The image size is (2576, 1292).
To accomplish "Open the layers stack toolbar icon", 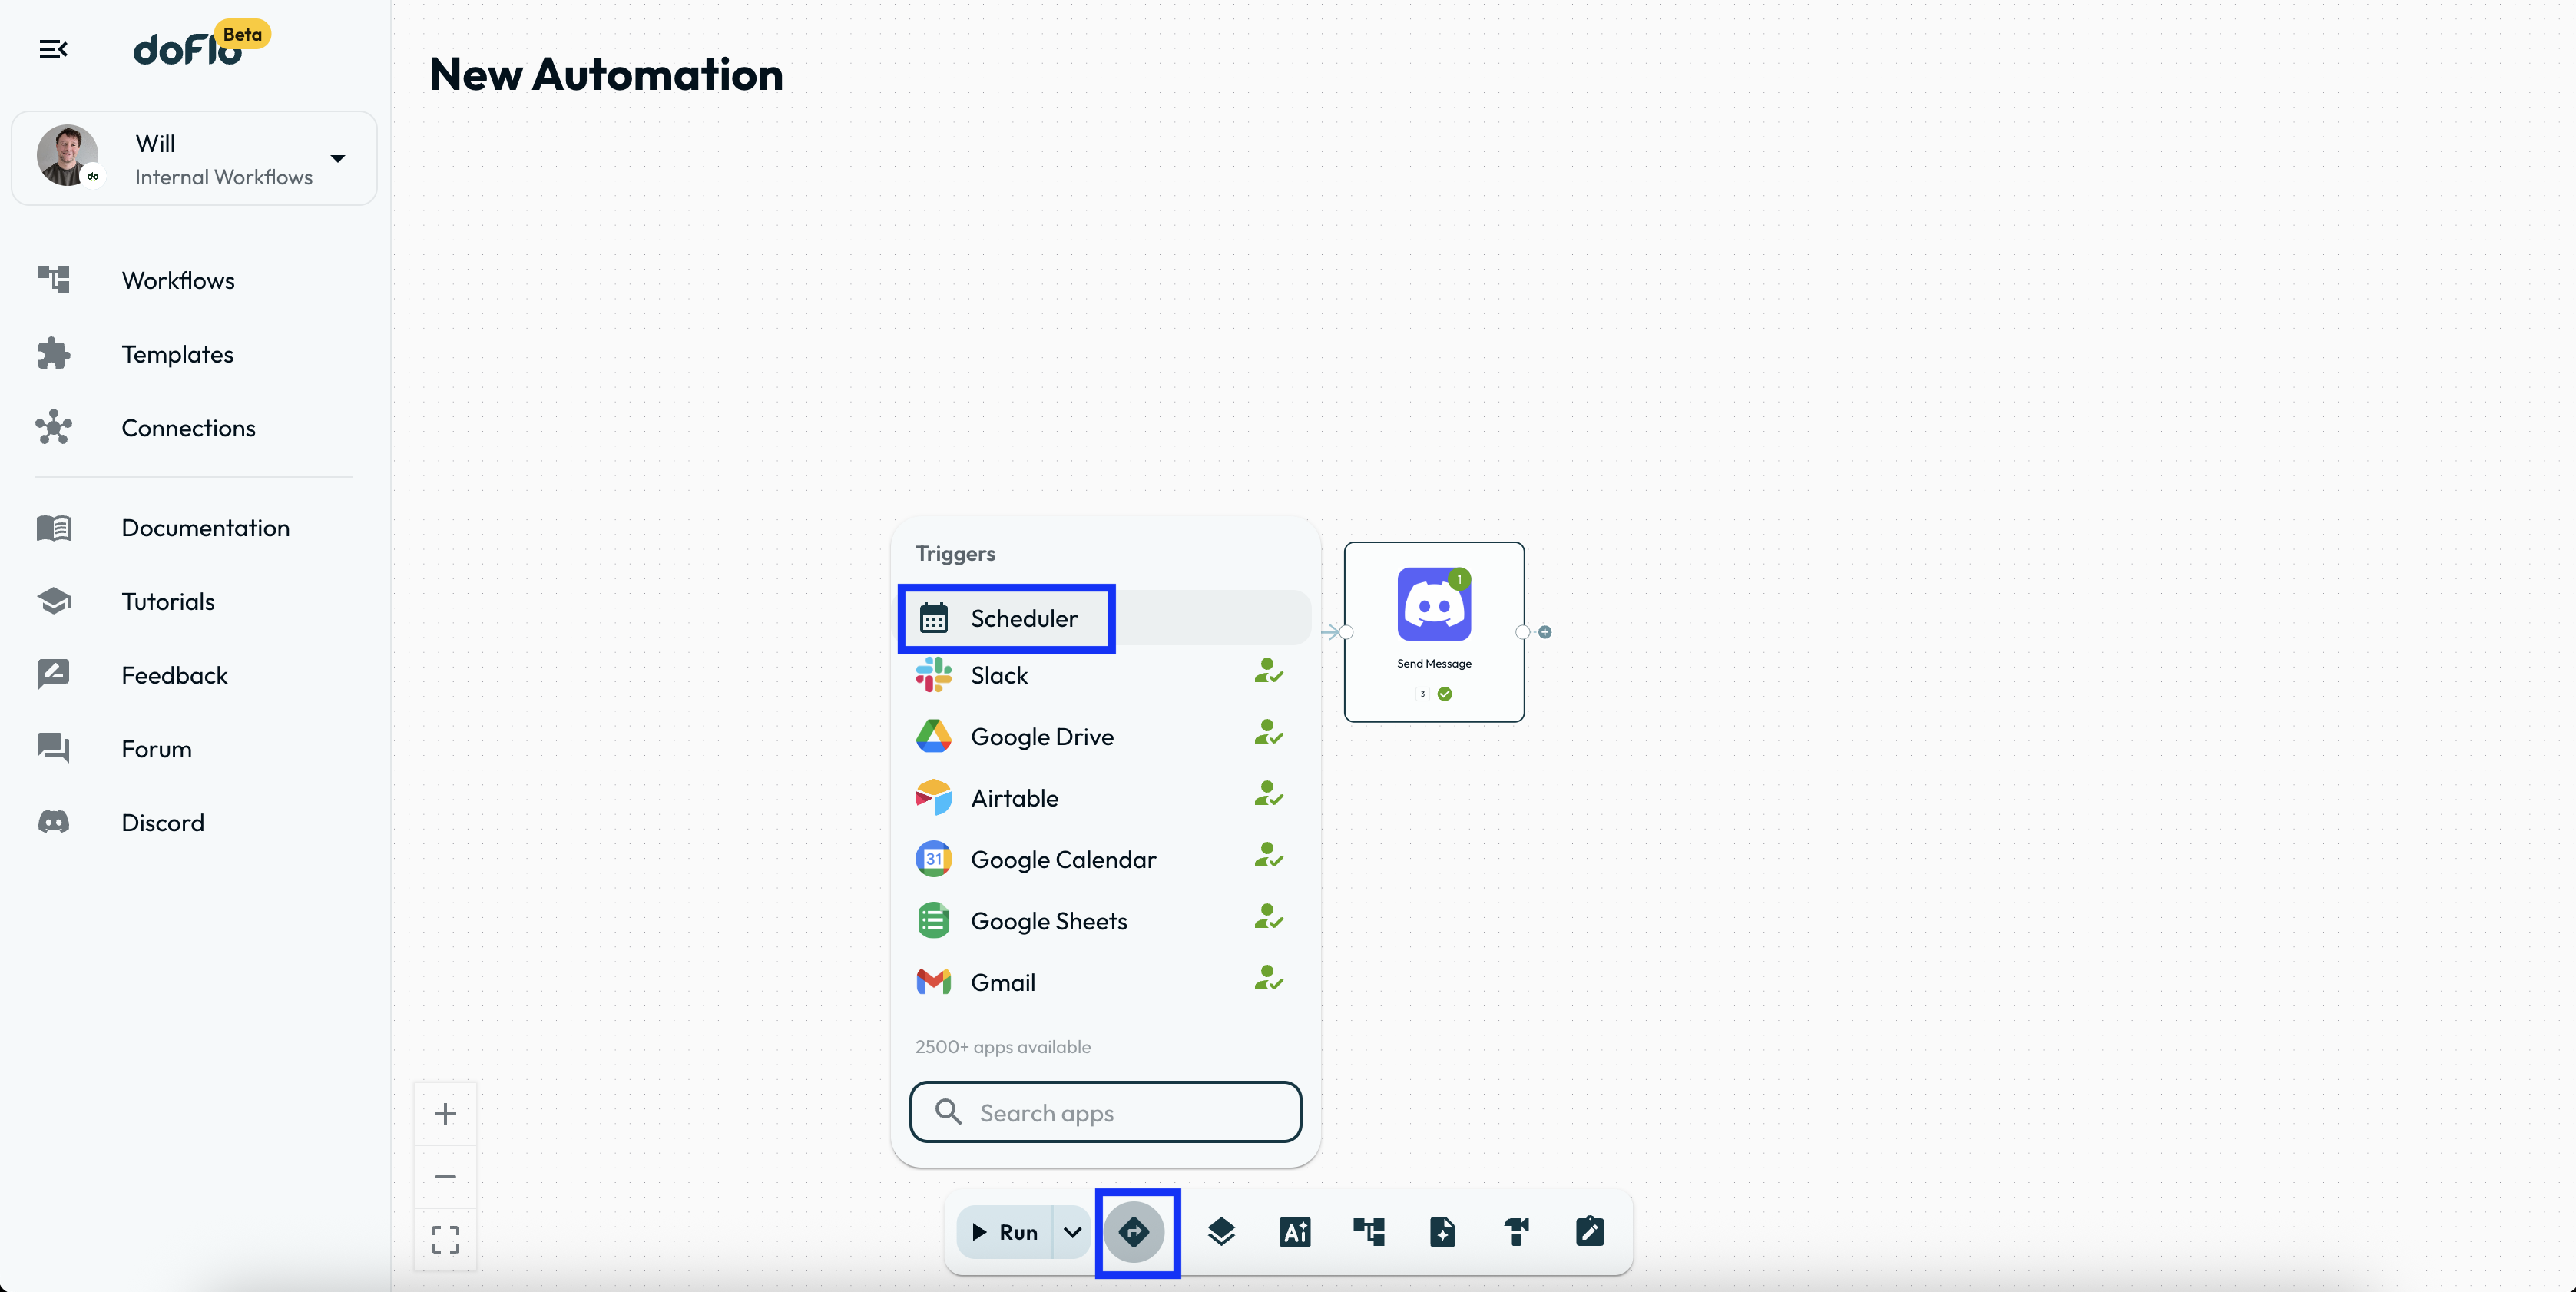I will coord(1221,1232).
